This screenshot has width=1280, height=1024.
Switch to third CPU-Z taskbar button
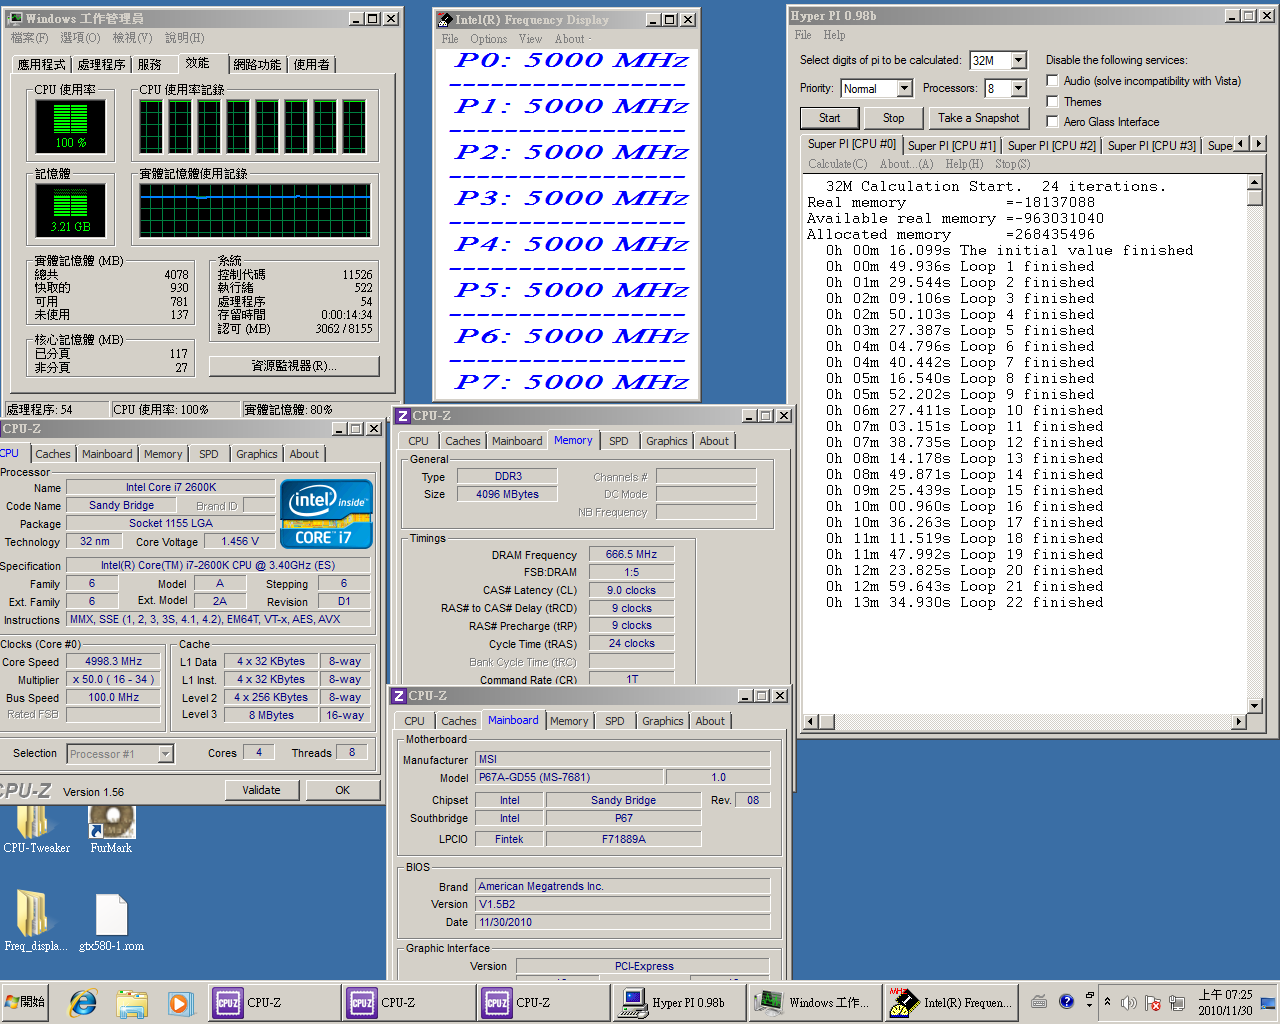click(542, 1002)
